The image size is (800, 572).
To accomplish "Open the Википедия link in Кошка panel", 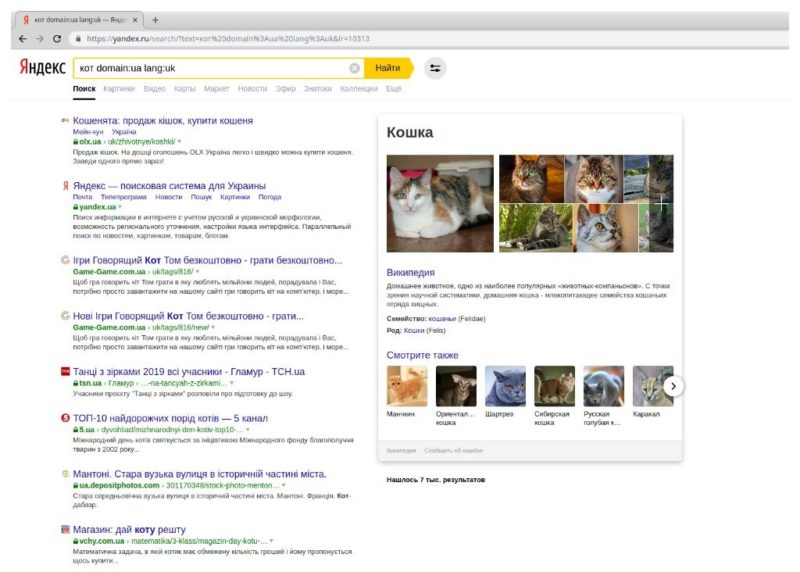I will [x=410, y=272].
